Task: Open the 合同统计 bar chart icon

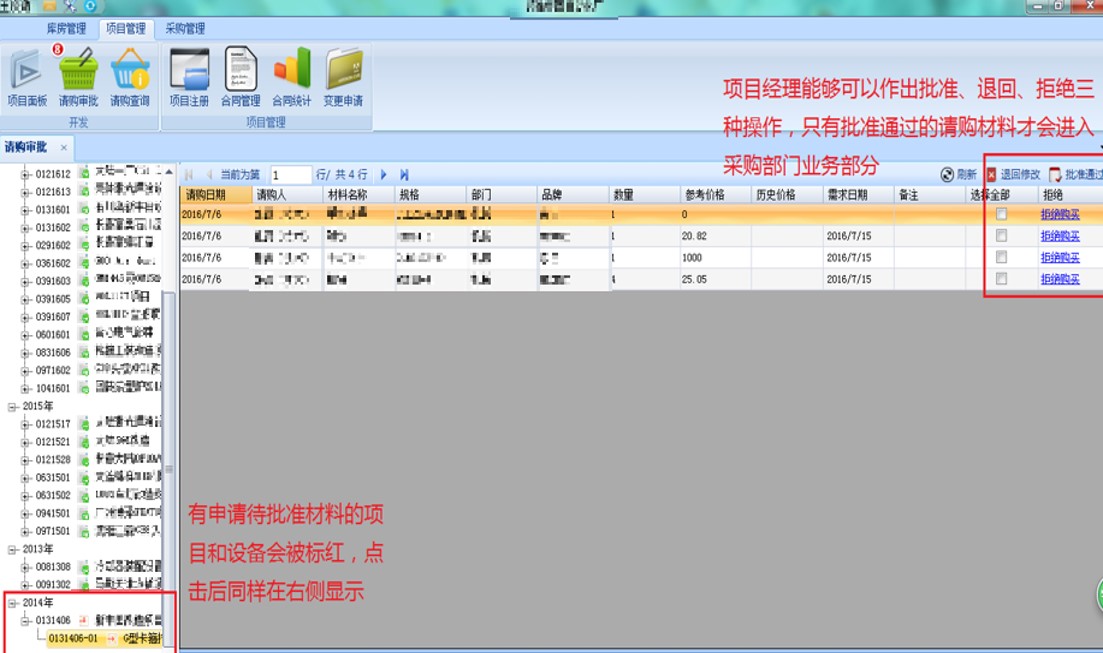Action: (x=292, y=77)
